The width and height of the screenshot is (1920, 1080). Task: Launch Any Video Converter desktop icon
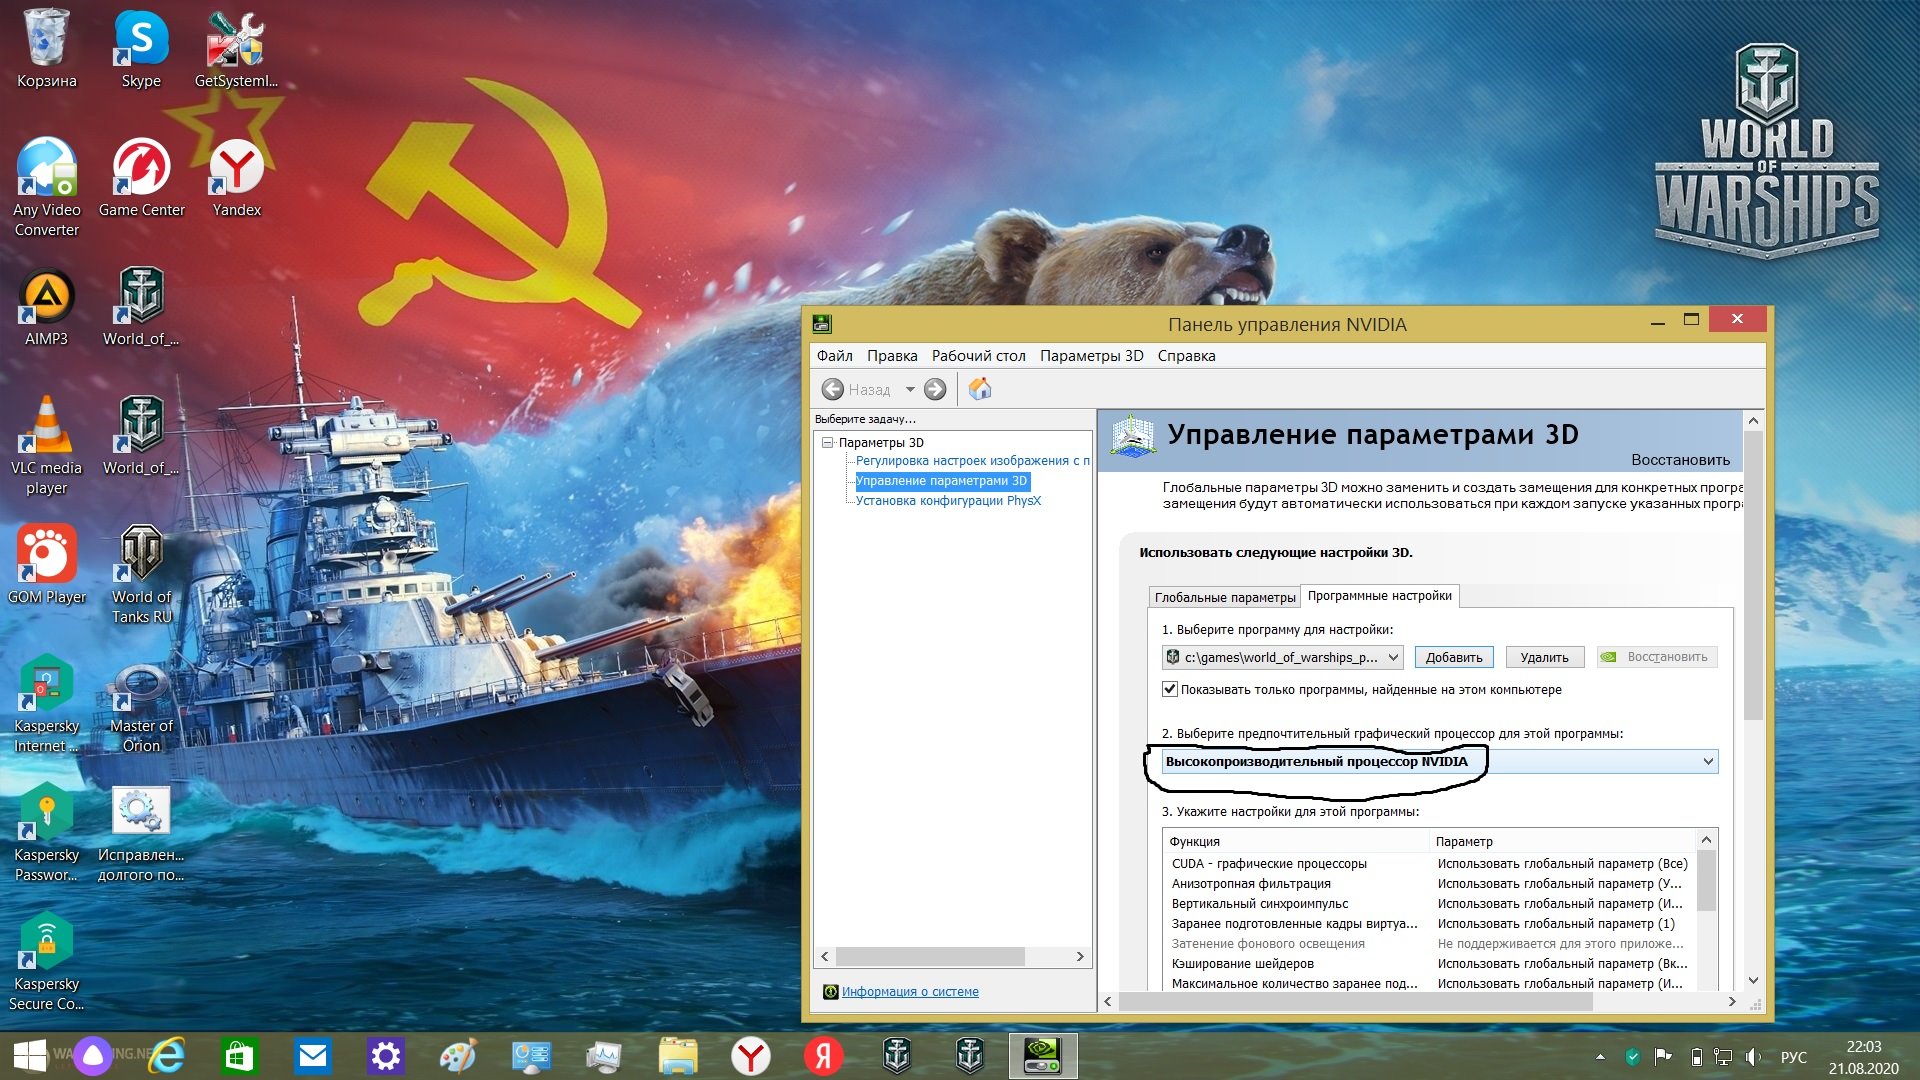[46, 187]
